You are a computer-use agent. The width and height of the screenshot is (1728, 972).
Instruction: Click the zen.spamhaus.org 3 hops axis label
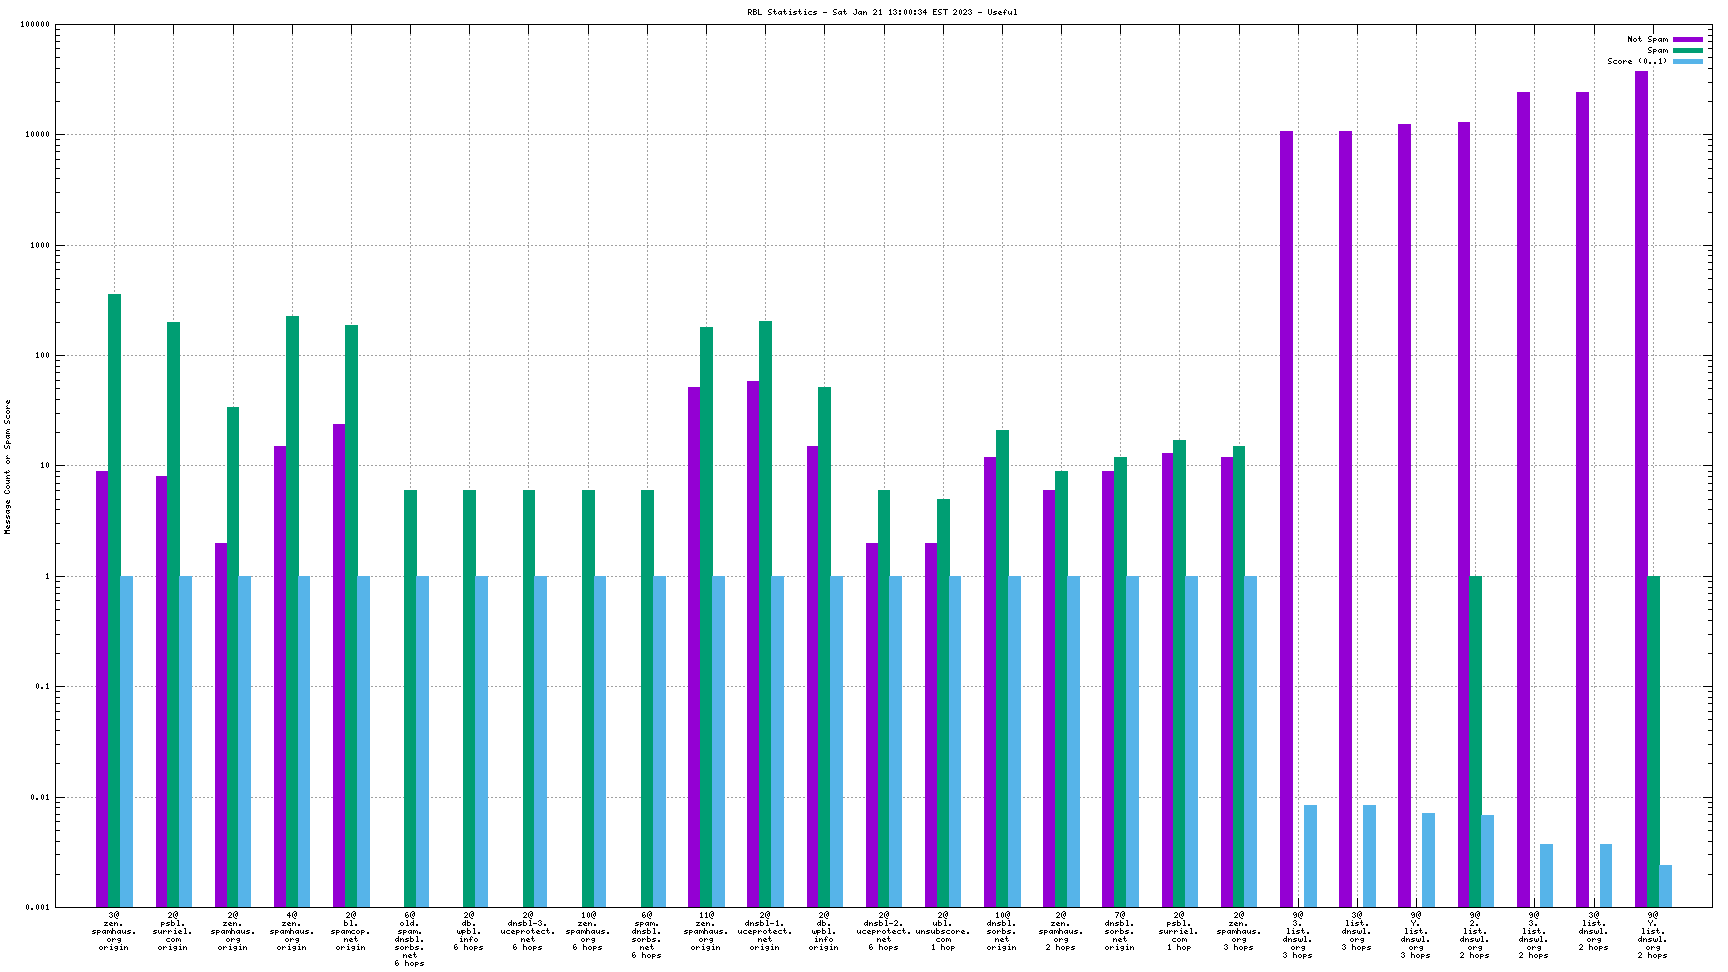click(x=1238, y=931)
